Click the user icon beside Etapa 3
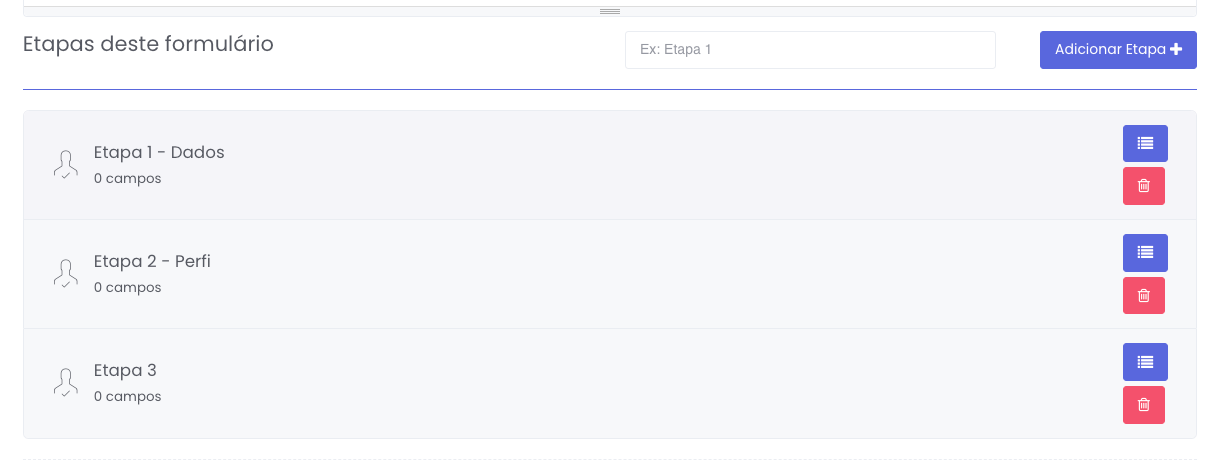This screenshot has height=461, width=1205. pos(66,382)
